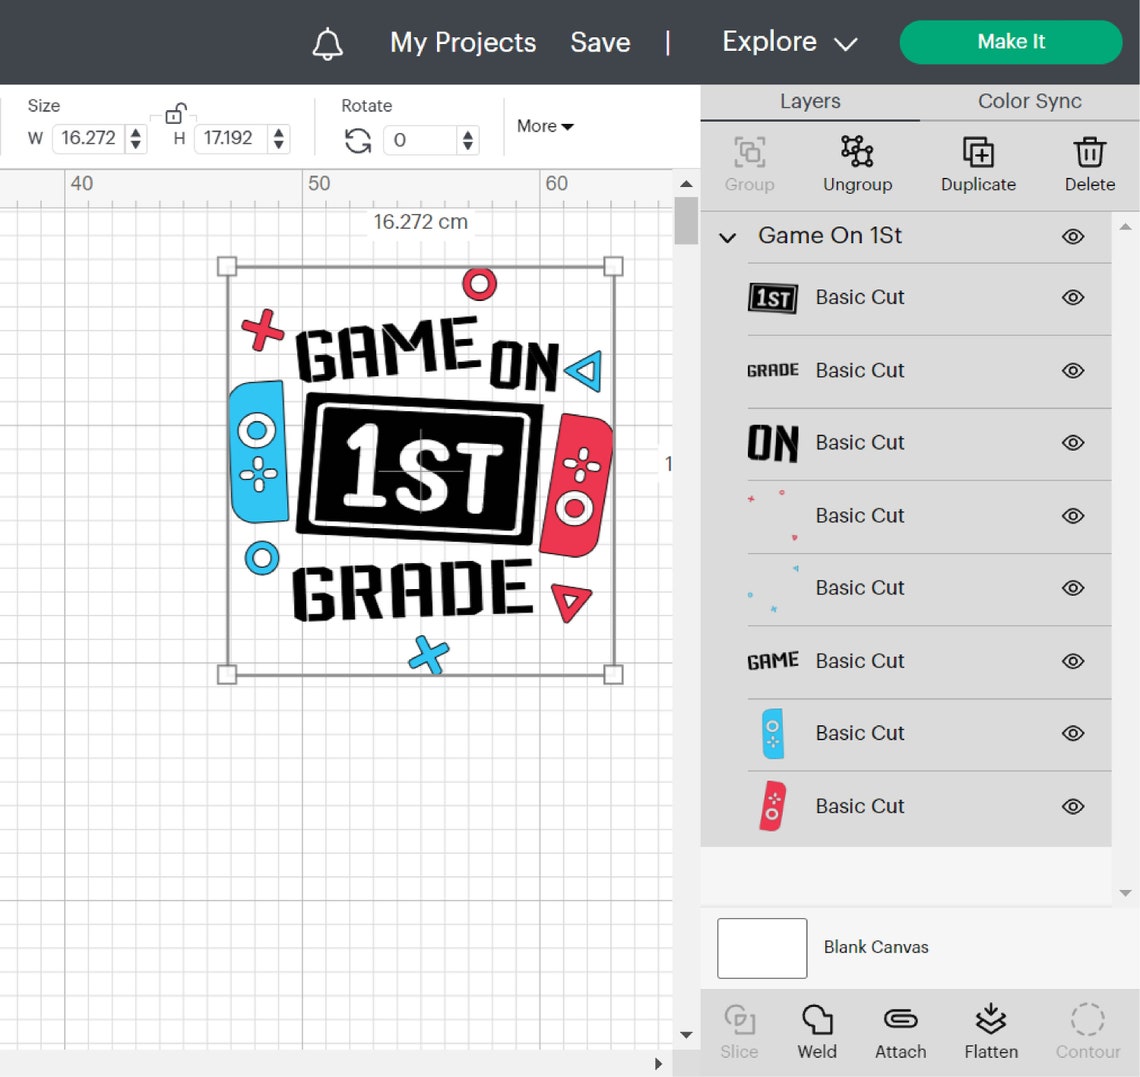The image size is (1140, 1077).
Task: Open the More dropdown
Action: click(x=543, y=126)
